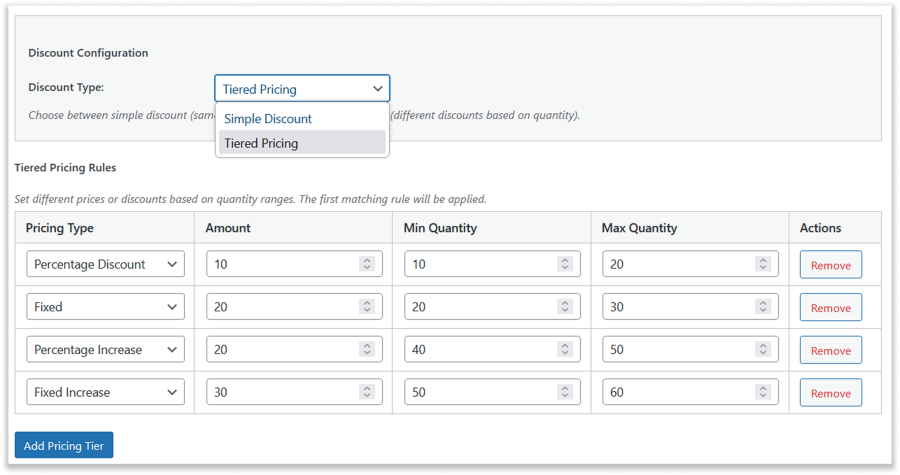This screenshot has height=475, width=900.
Task: Focus Amount field in Percentage Discount row
Action: tap(294, 264)
